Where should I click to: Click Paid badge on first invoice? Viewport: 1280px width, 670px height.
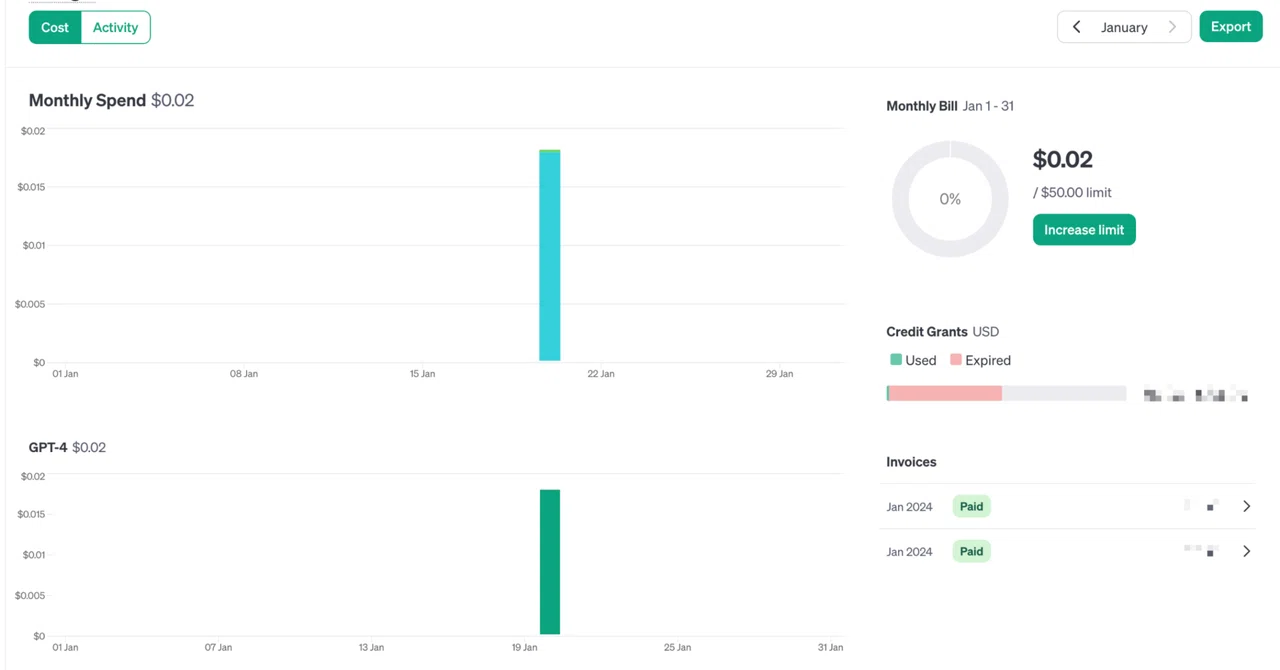coord(971,507)
